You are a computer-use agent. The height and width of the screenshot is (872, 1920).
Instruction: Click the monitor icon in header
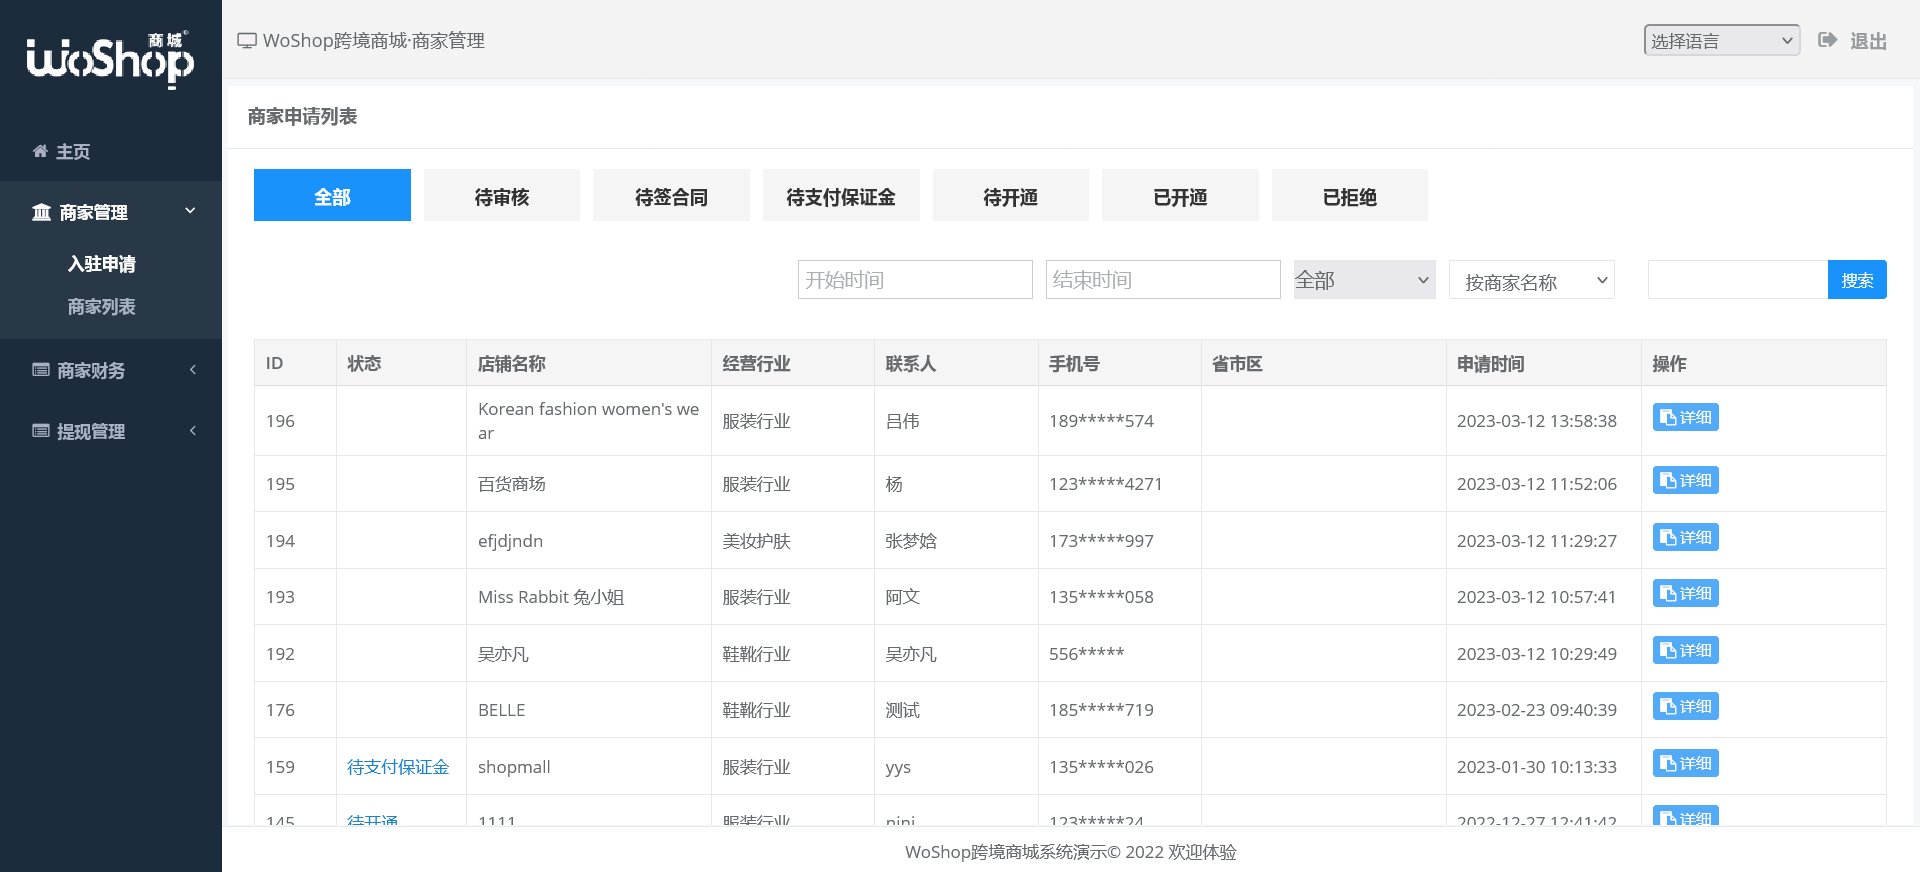click(246, 41)
